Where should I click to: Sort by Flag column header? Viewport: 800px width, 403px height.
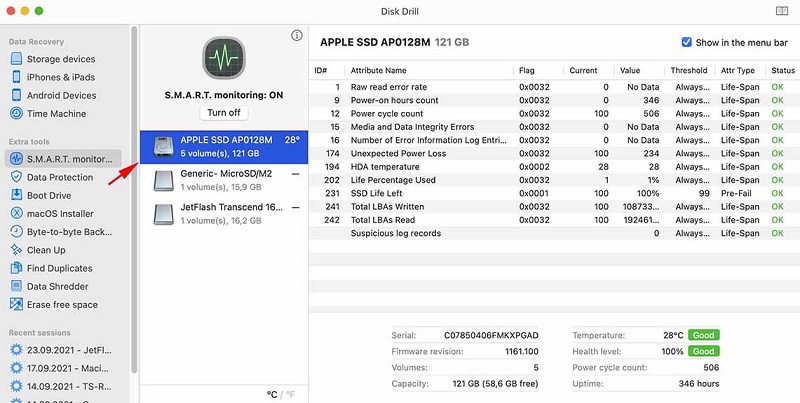pos(527,70)
